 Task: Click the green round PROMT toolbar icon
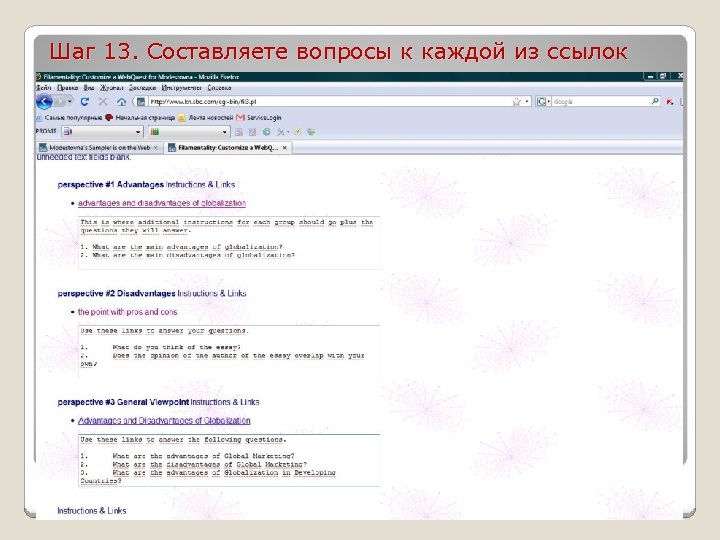tap(266, 132)
